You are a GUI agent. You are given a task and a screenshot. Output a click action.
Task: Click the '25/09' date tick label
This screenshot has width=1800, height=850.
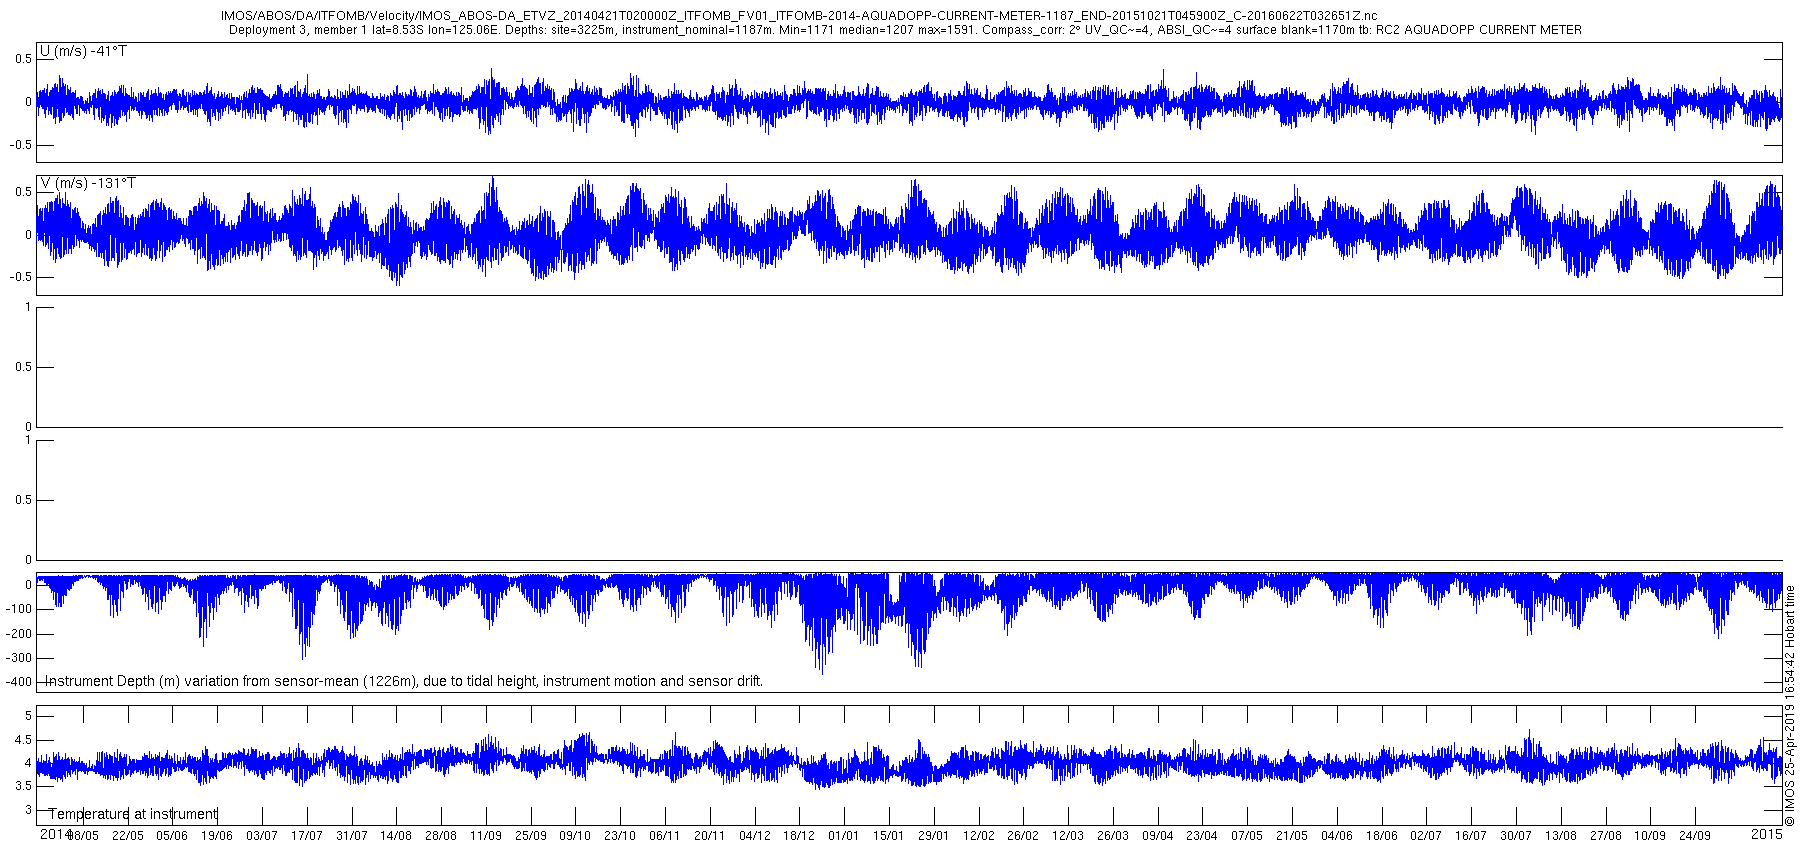(531, 836)
